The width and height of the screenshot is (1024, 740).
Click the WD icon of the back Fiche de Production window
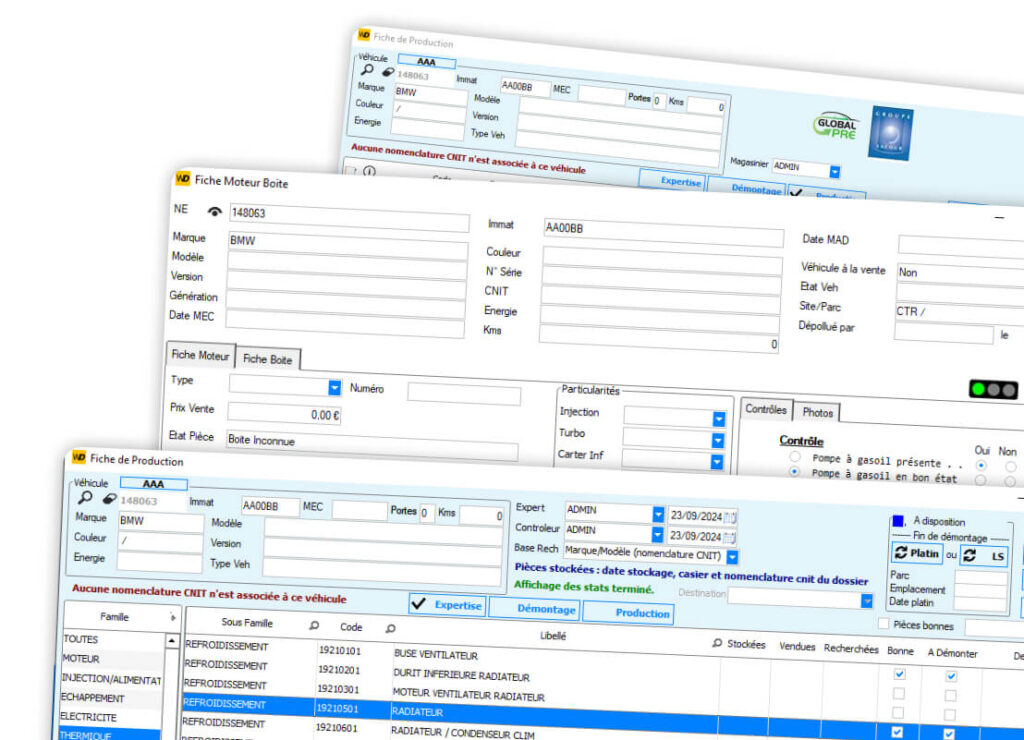click(364, 35)
